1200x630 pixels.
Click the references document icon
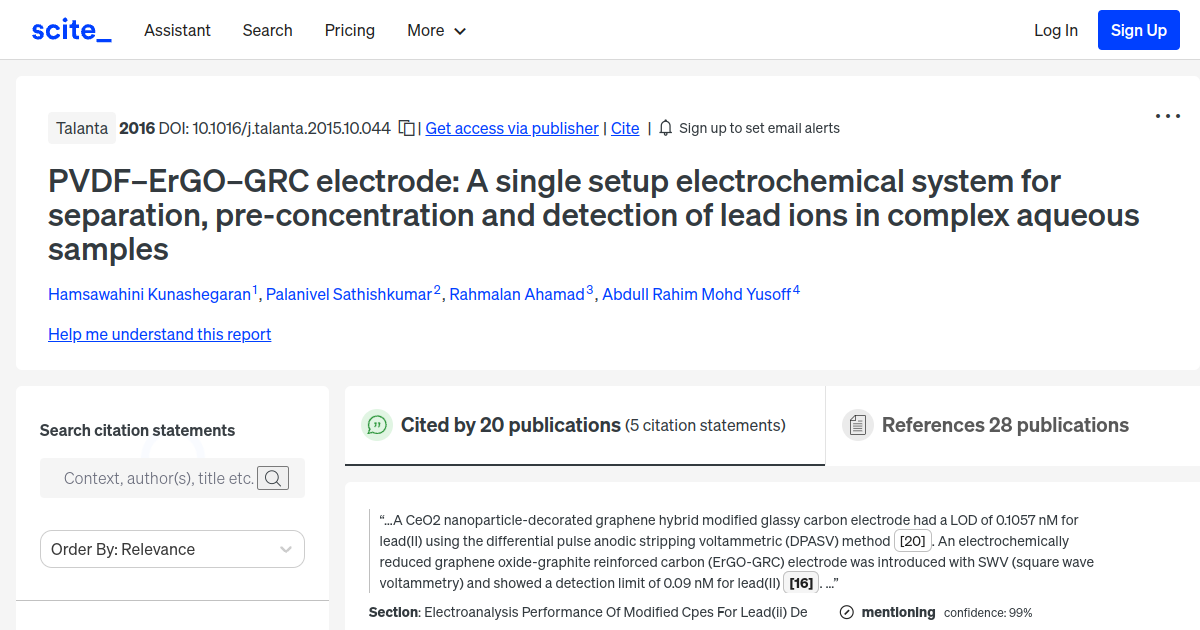point(857,424)
